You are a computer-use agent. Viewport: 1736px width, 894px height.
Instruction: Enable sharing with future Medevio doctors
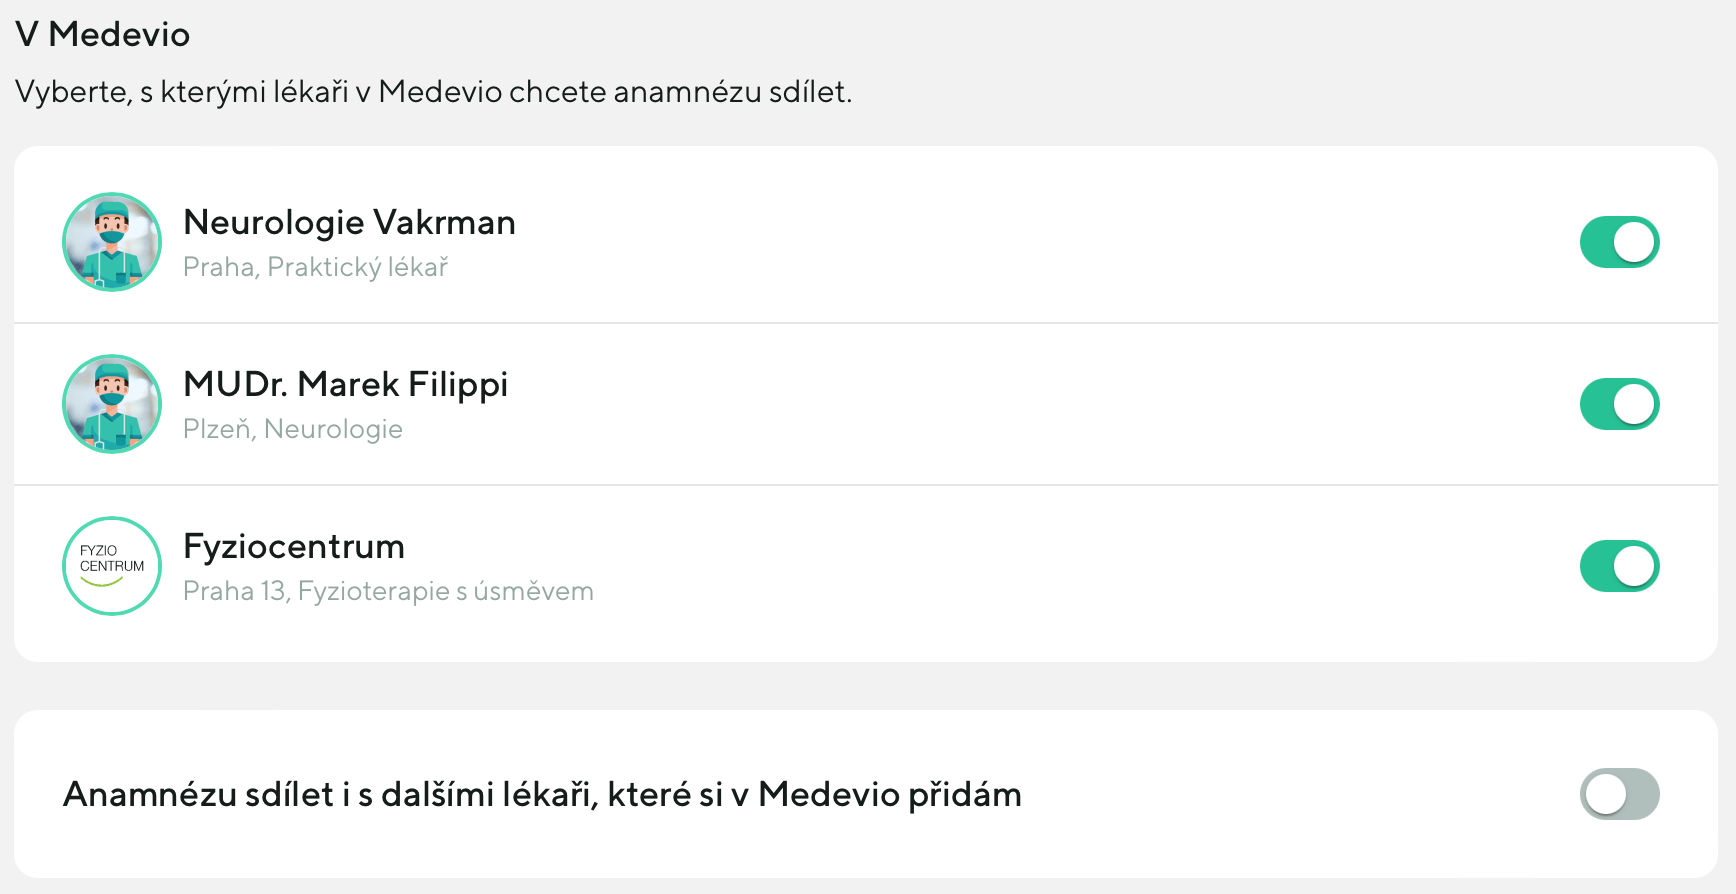(1619, 794)
